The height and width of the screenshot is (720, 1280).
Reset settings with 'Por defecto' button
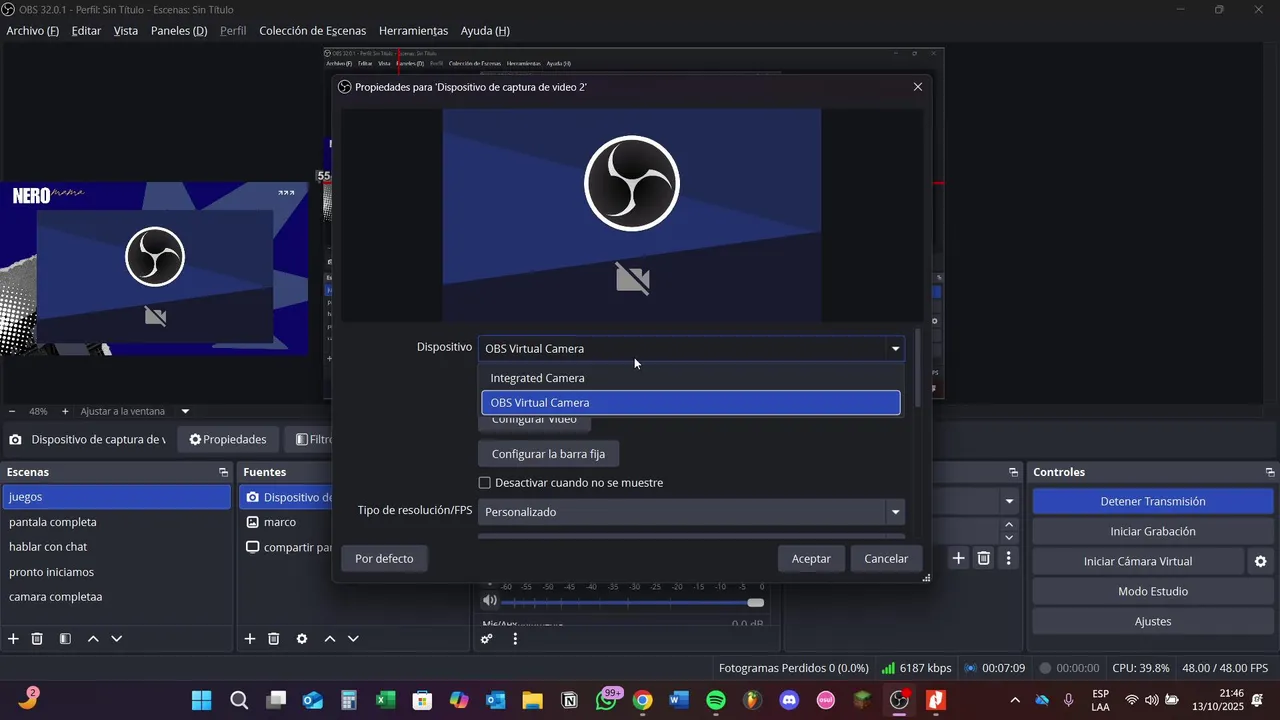(384, 559)
